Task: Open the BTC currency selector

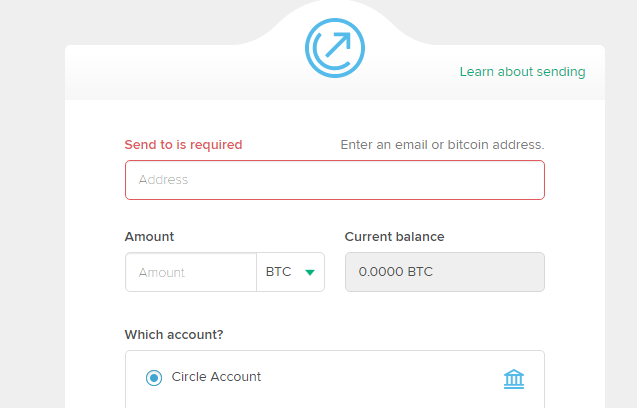Action: pyautogui.click(x=290, y=272)
